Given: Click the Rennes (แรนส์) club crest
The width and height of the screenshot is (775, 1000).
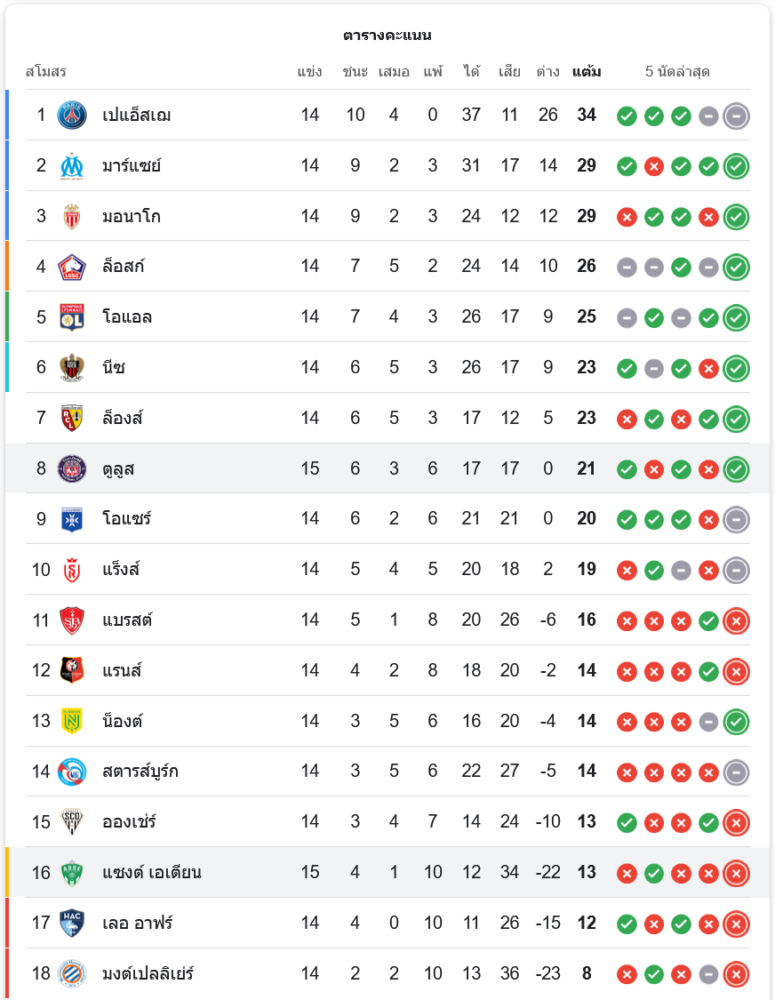Looking at the screenshot, I should (x=72, y=670).
